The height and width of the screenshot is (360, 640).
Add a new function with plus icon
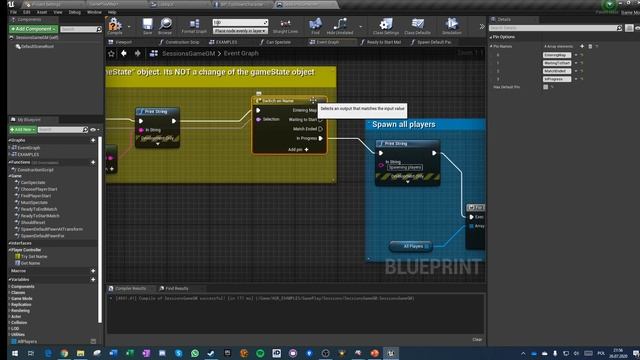(93, 162)
